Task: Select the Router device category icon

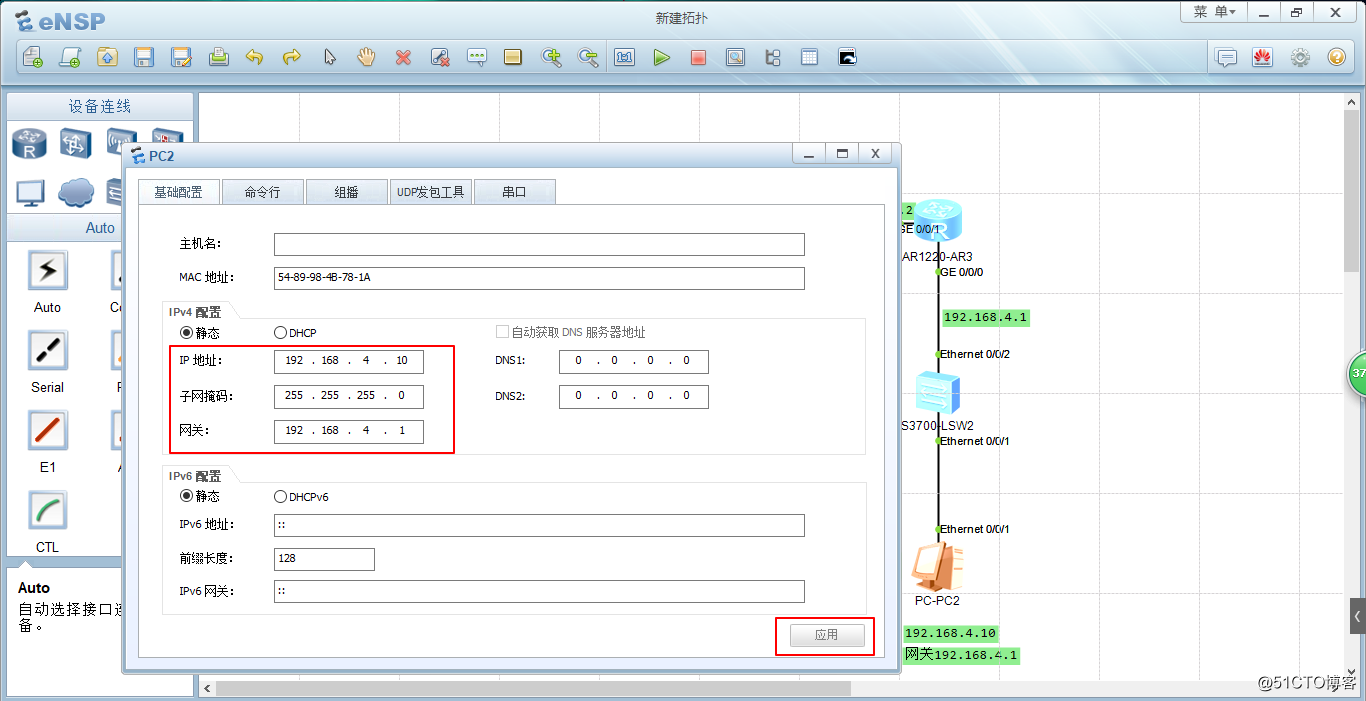Action: [30, 144]
